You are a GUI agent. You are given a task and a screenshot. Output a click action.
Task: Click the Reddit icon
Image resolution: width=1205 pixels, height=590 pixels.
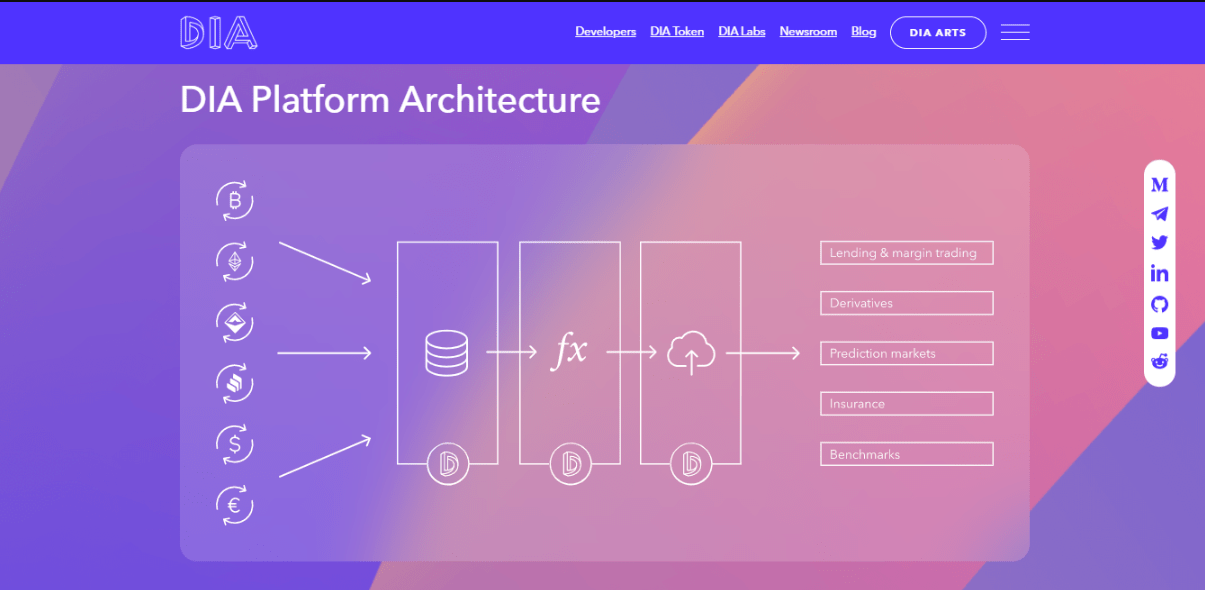[x=1159, y=362]
